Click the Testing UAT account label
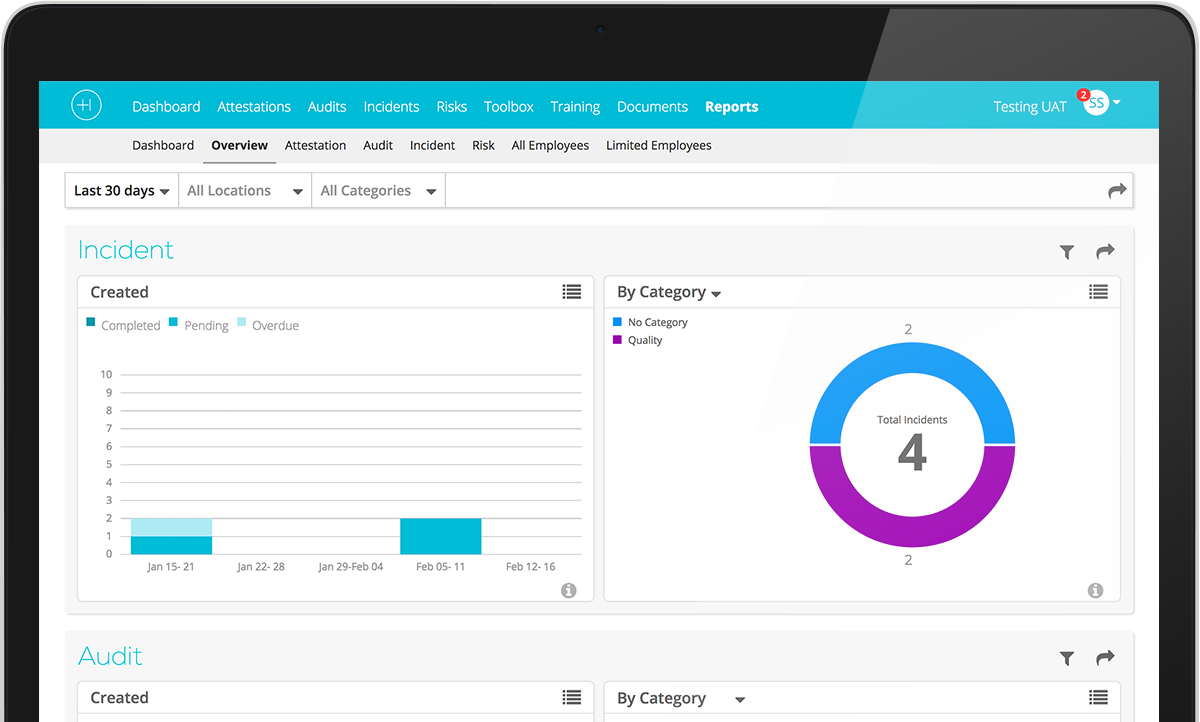Viewport: 1200px width, 722px height. (x=1029, y=107)
